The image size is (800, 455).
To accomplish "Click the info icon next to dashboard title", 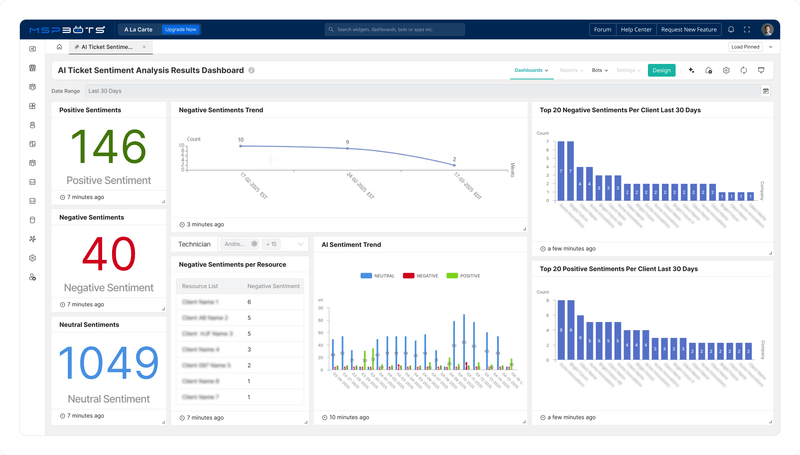I will point(251,71).
